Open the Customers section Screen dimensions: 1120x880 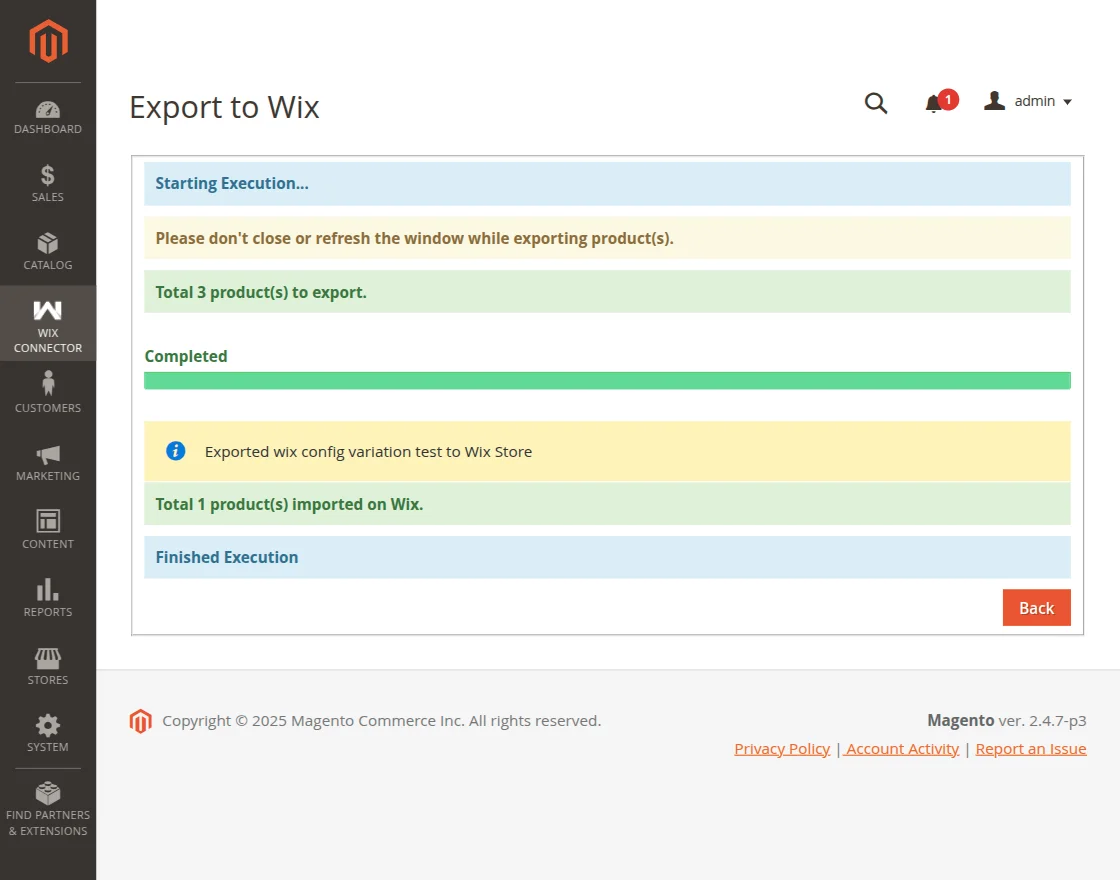(47, 390)
